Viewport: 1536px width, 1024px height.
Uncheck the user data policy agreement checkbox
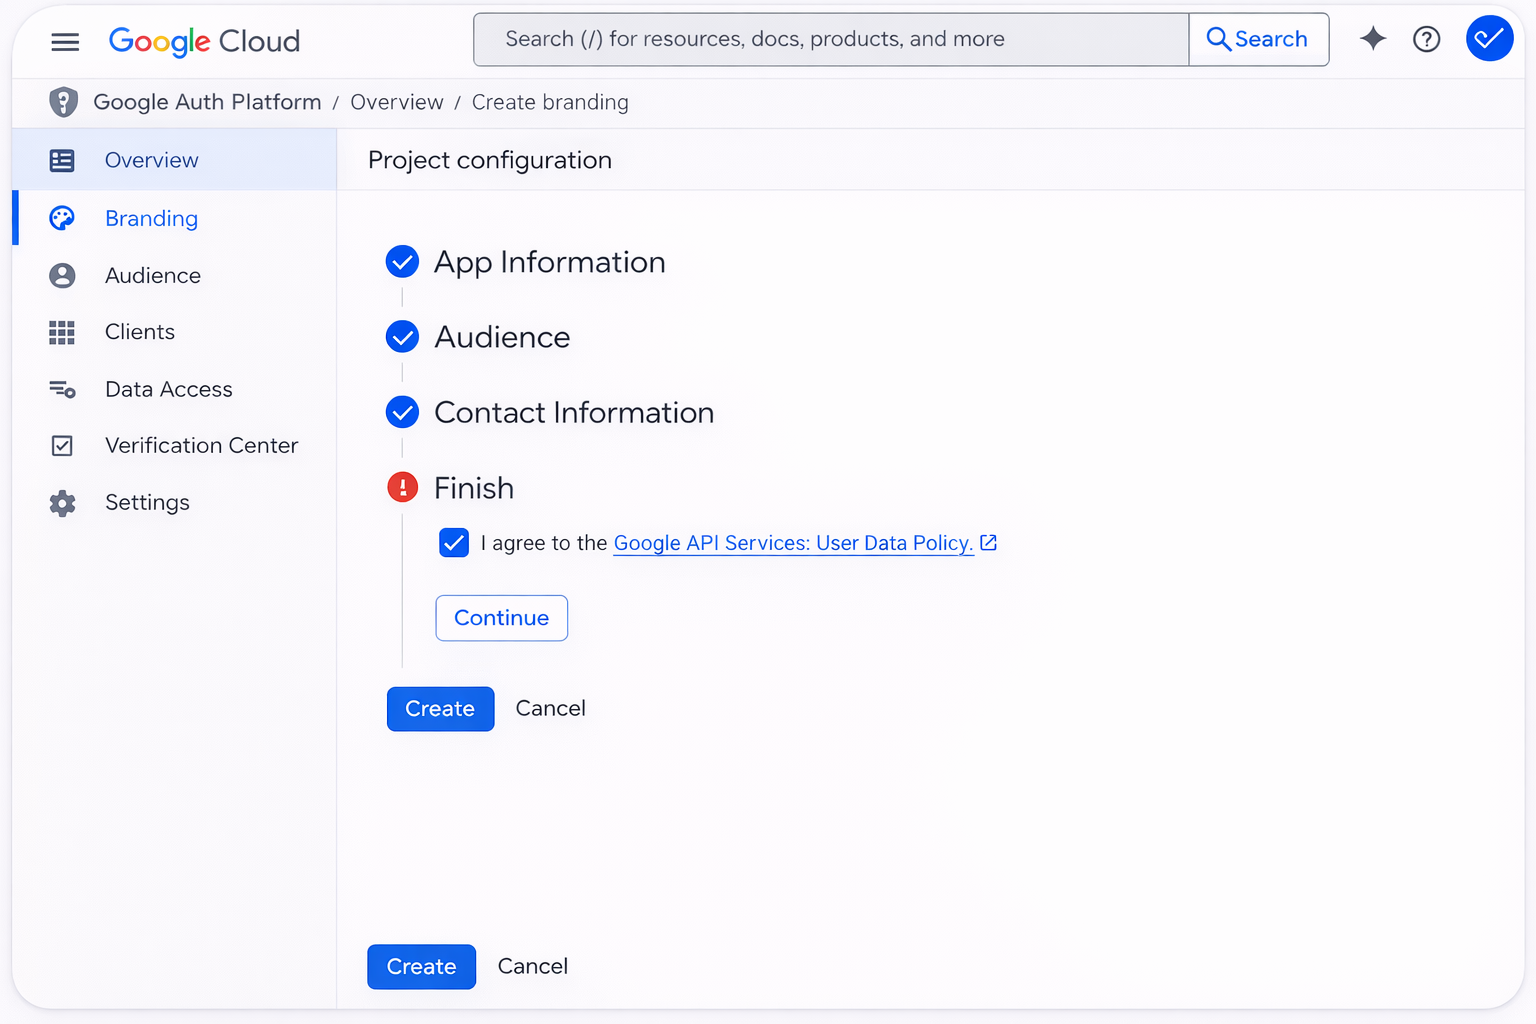[x=454, y=543]
